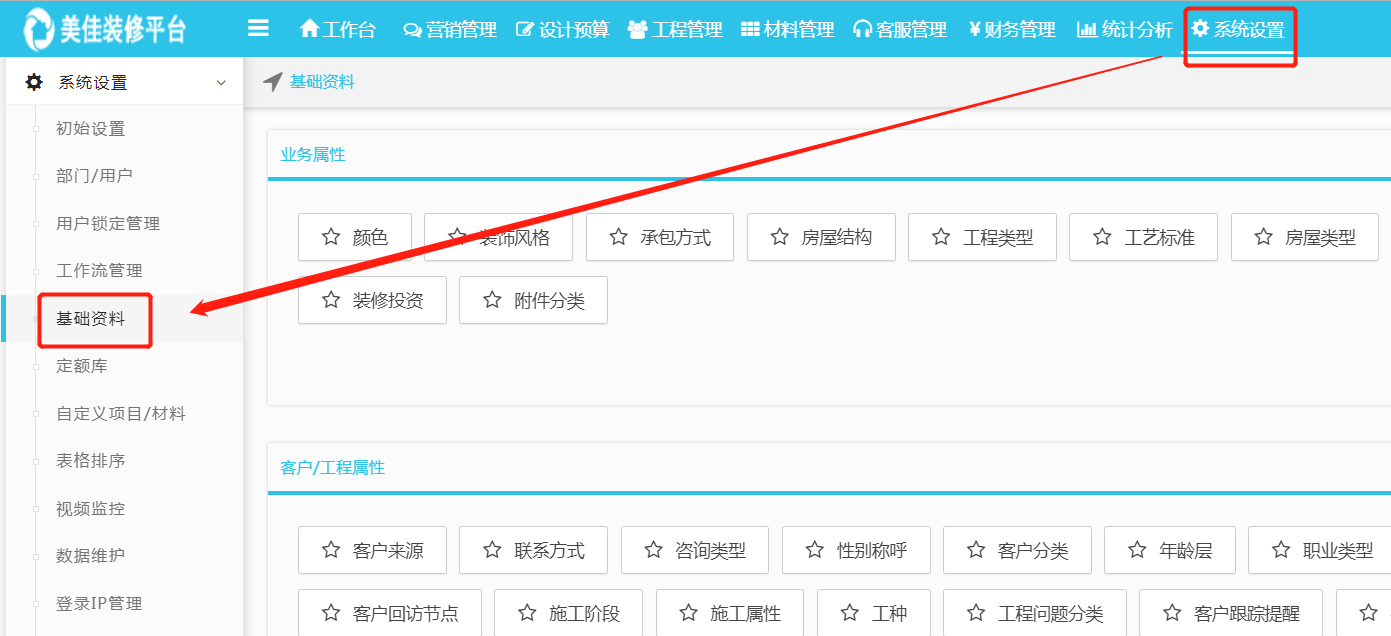Click the 营销管理 megaphone icon

(411, 29)
